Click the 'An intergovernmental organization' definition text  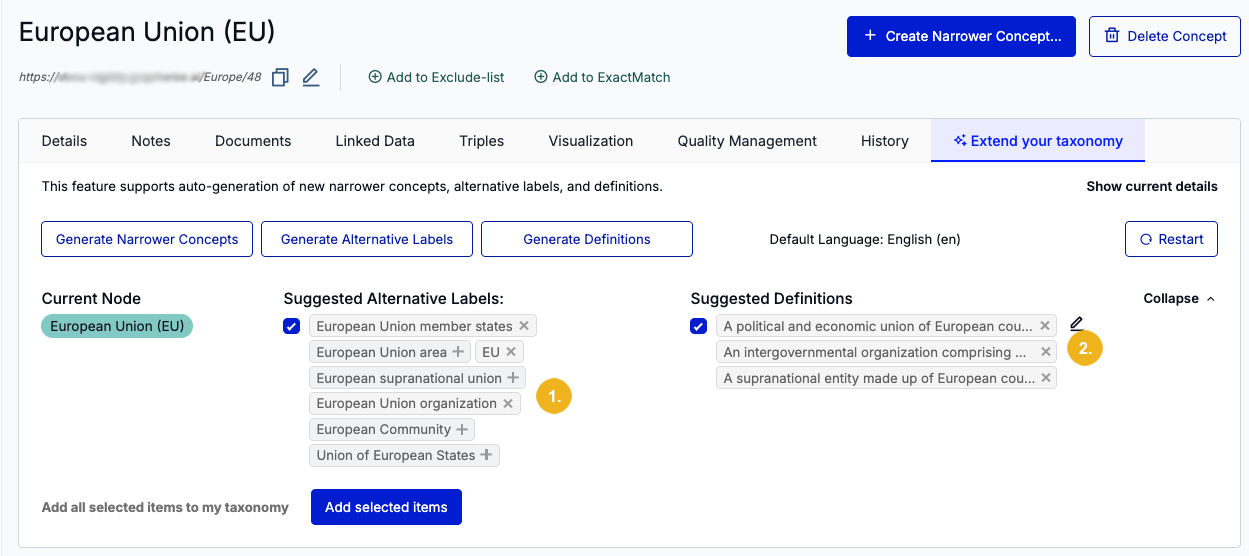click(x=875, y=352)
